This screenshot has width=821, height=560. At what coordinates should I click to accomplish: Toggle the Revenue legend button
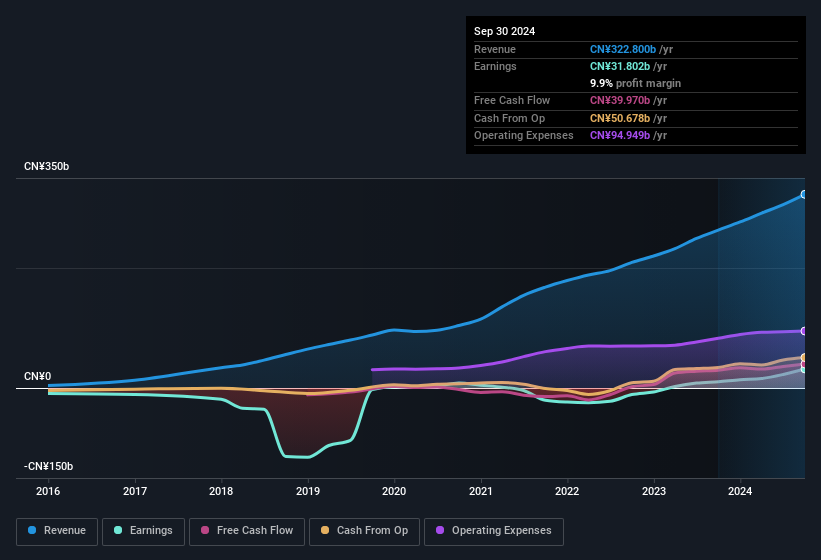tap(57, 531)
